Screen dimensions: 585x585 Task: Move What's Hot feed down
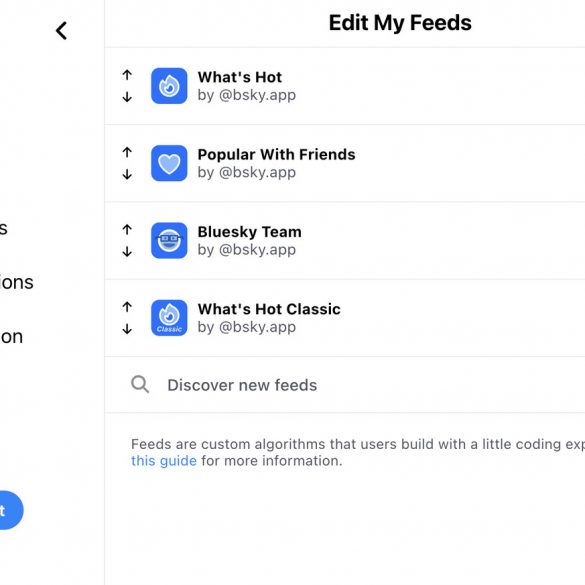tap(127, 97)
